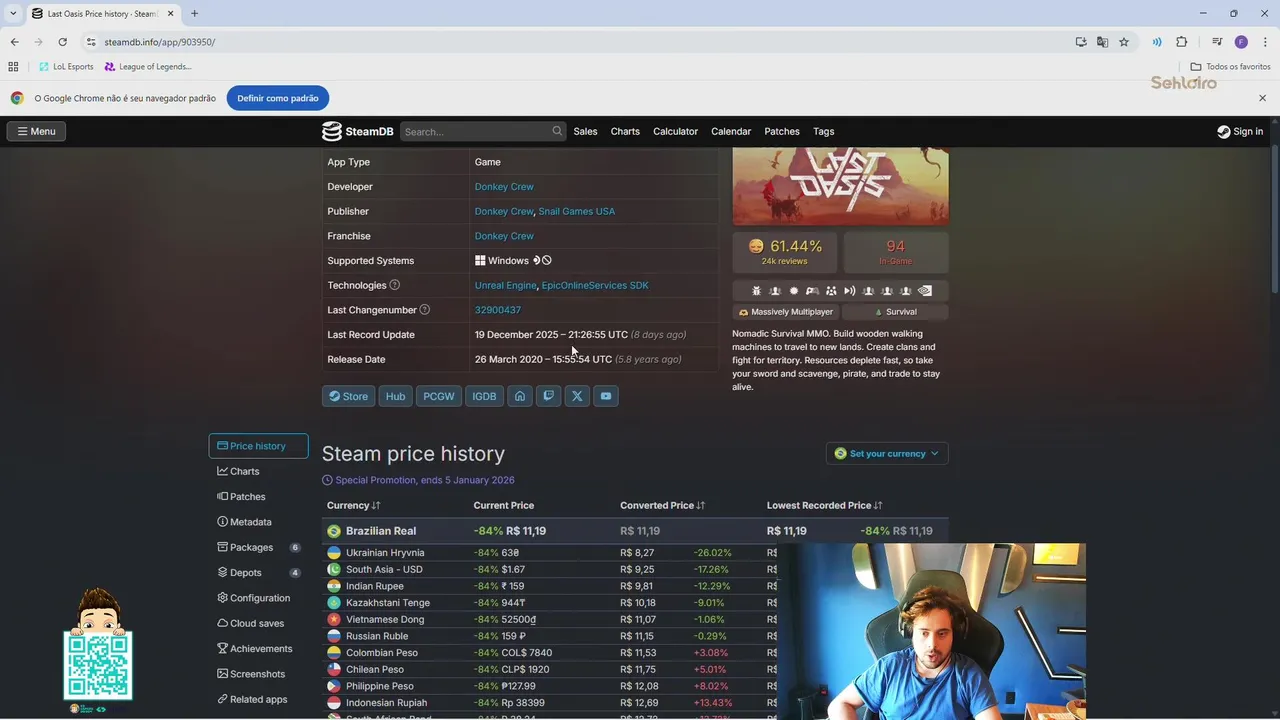Click the Last Changenumber help icon
The image size is (1280, 720).
point(425,310)
